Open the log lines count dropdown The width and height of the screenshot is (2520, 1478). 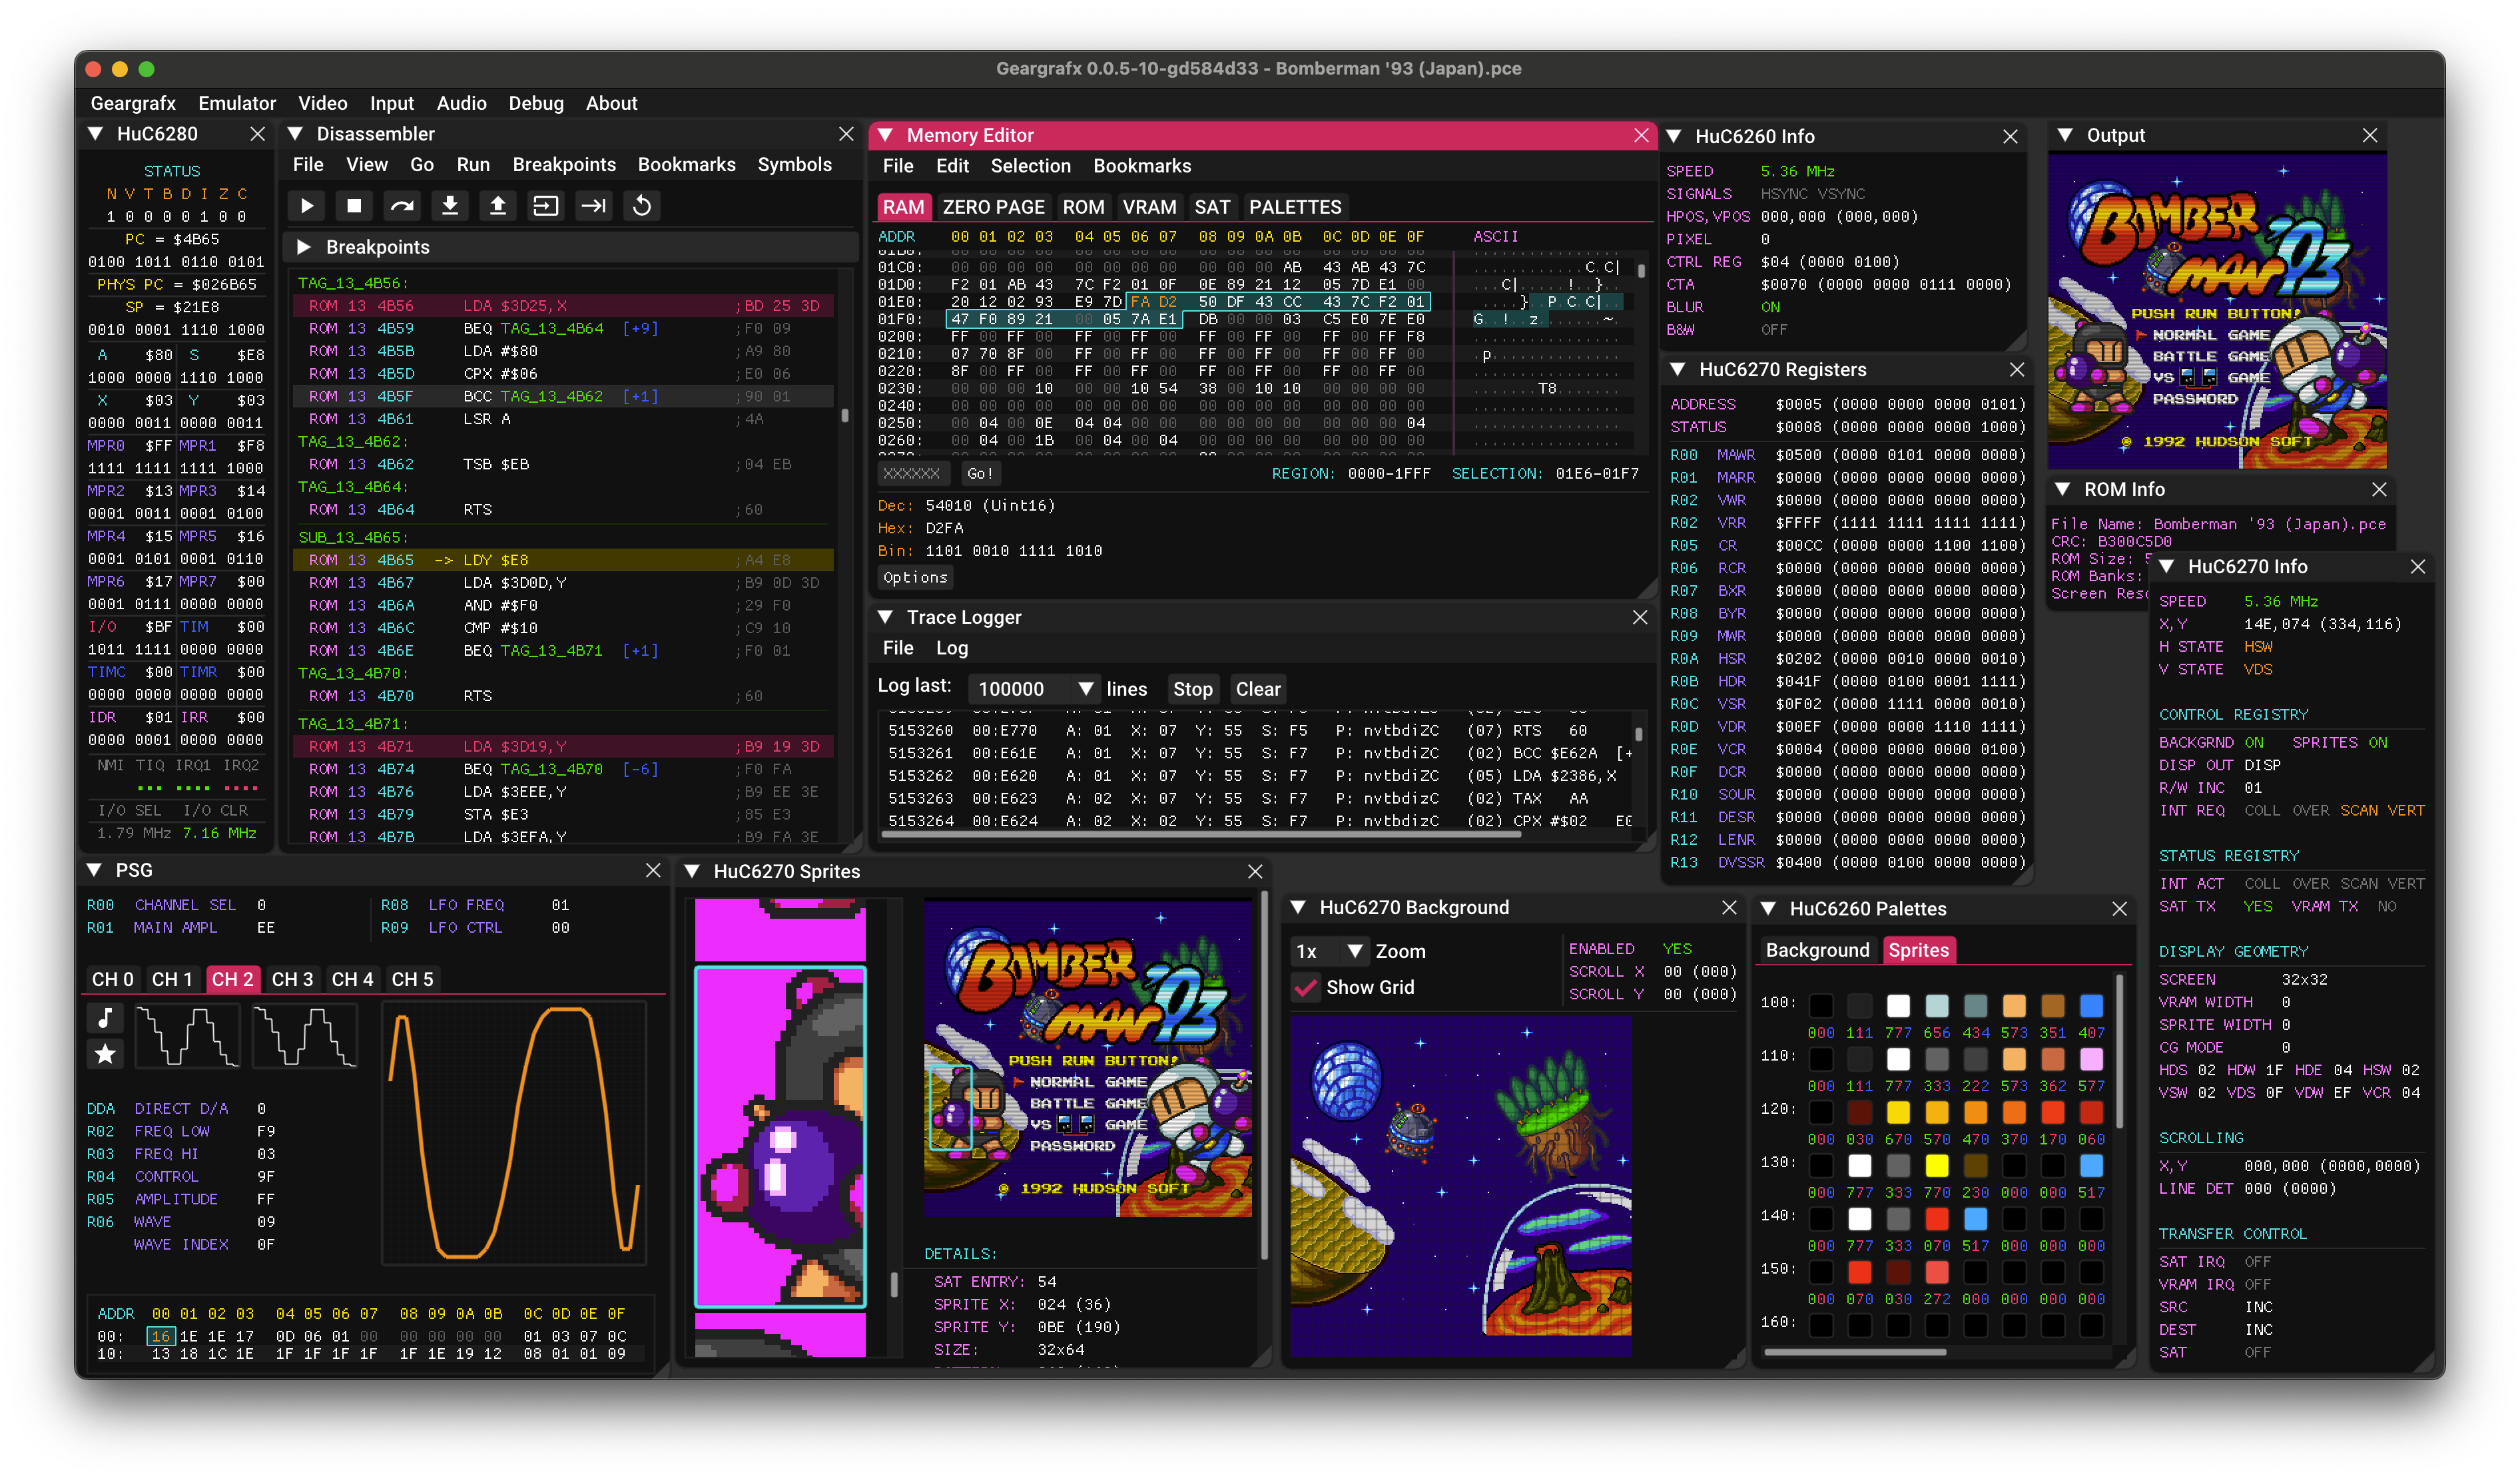coord(1085,689)
